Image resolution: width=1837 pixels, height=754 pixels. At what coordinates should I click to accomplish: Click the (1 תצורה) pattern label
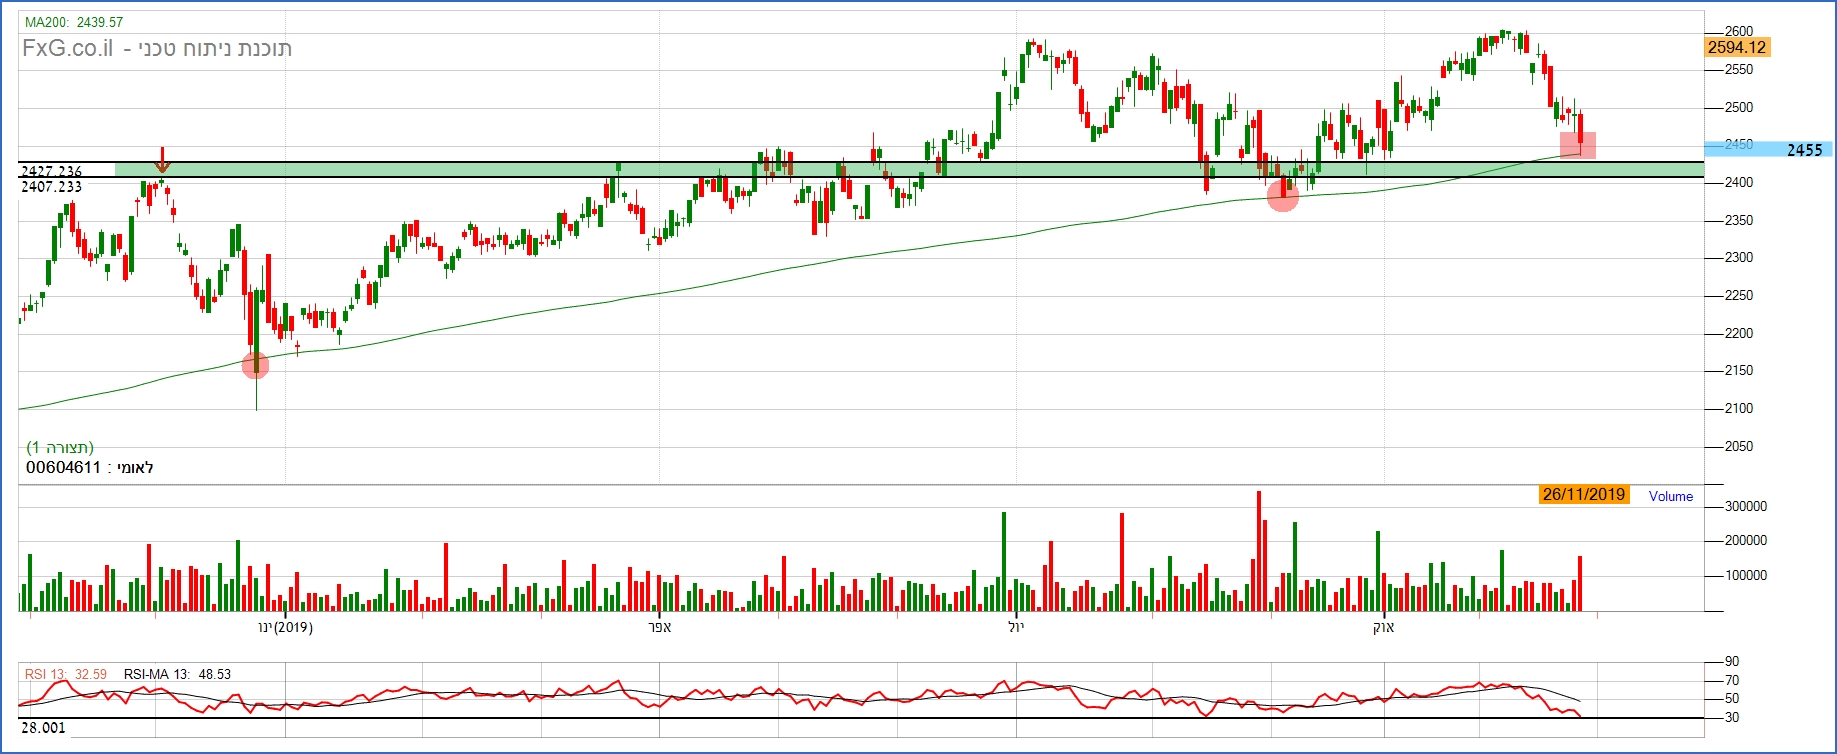pos(60,447)
